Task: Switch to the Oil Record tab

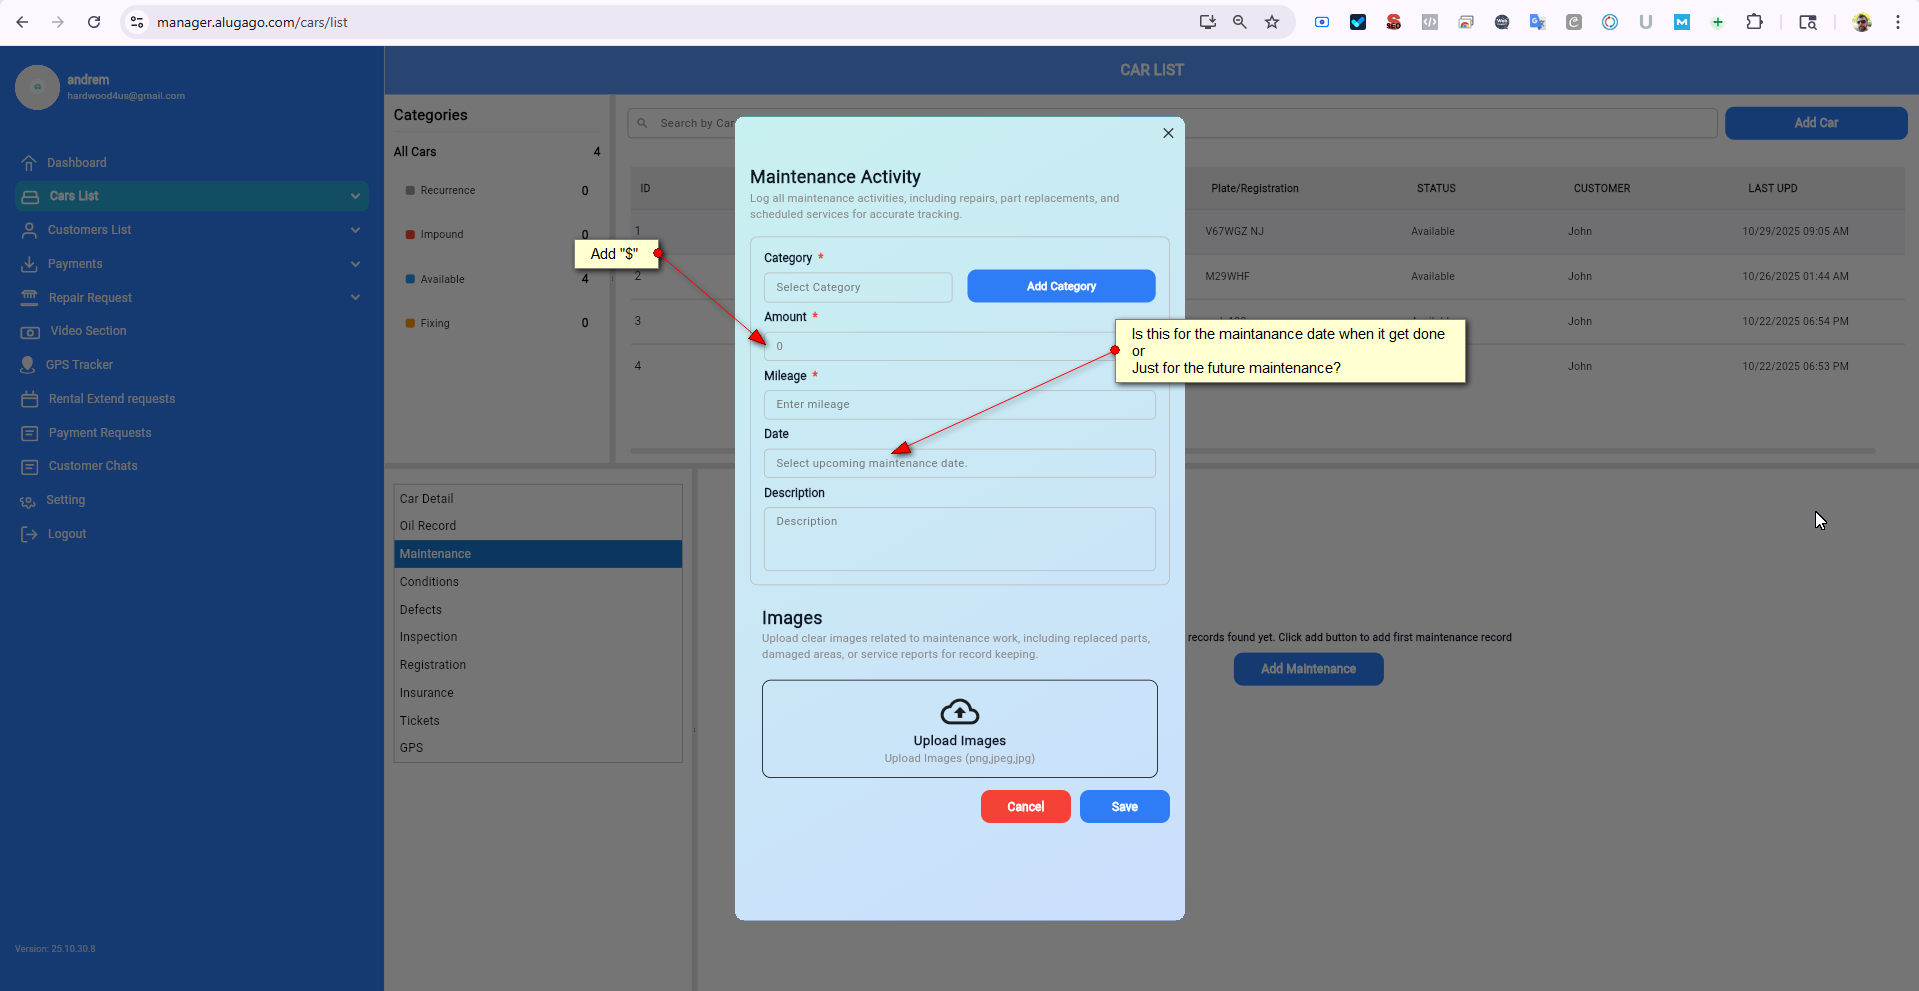Action: [x=428, y=526]
